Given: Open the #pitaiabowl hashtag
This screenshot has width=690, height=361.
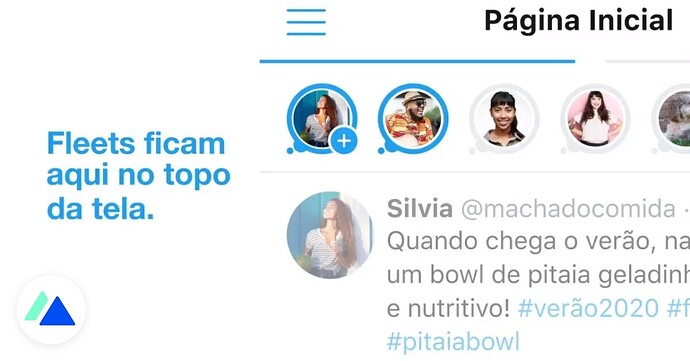Looking at the screenshot, I should tap(453, 342).
